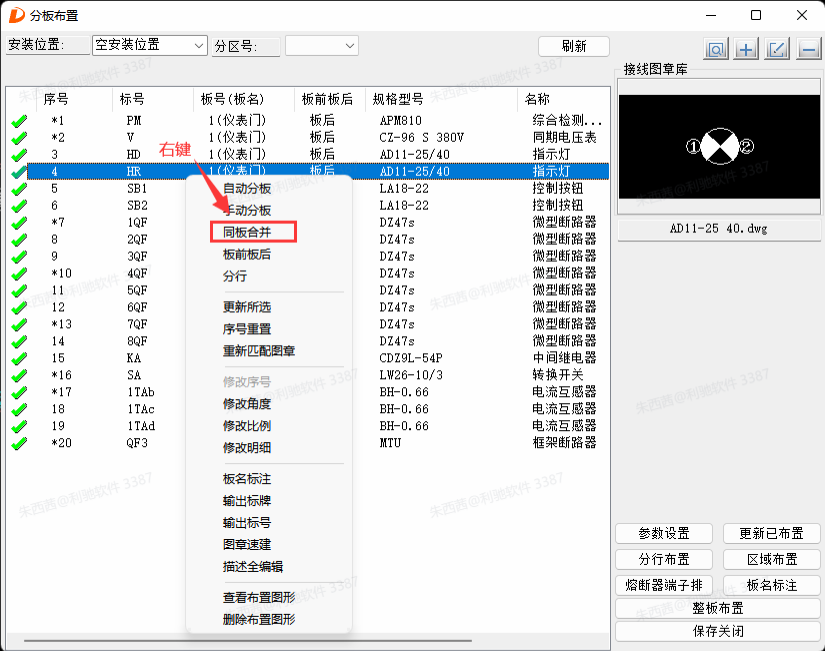Click 重新匹配图章 menu item
Screen dimensions: 825x651
pos(259,350)
